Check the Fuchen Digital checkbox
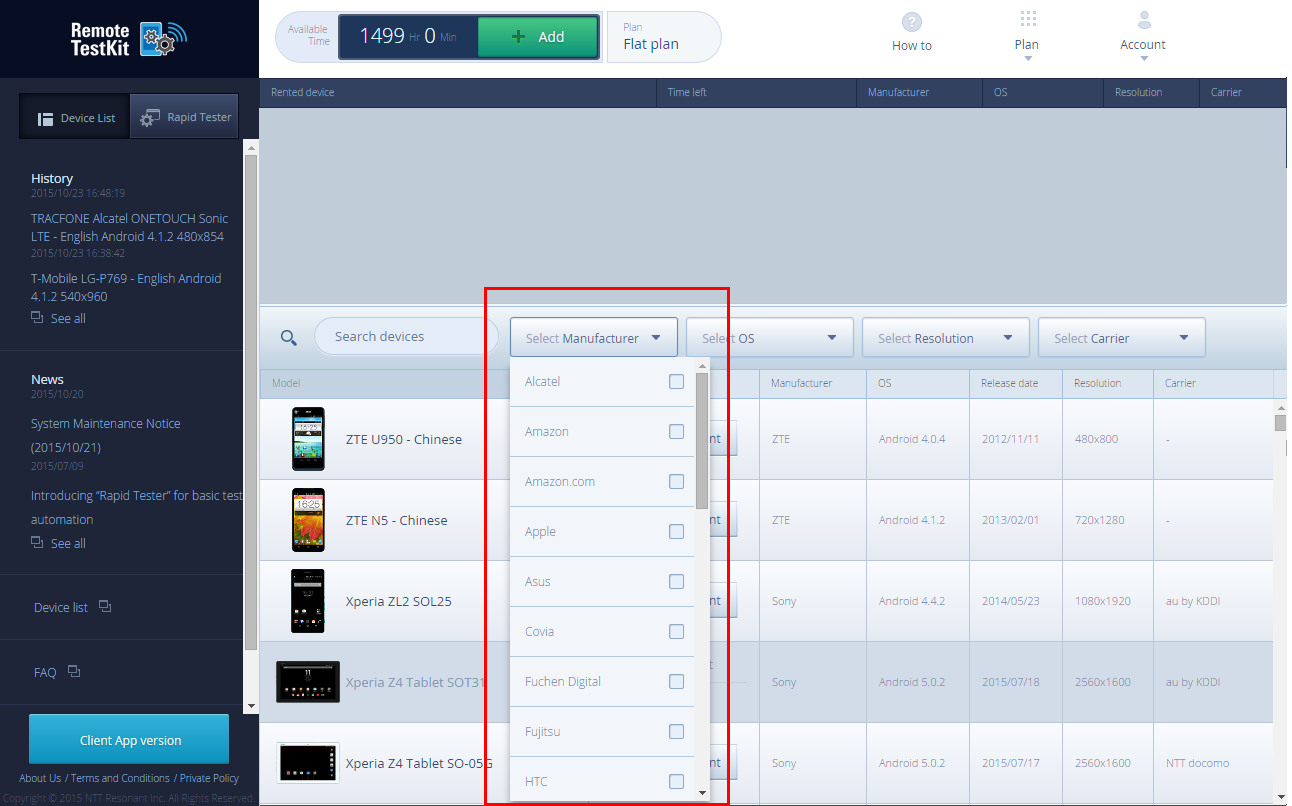The width and height of the screenshot is (1292, 806). point(677,682)
